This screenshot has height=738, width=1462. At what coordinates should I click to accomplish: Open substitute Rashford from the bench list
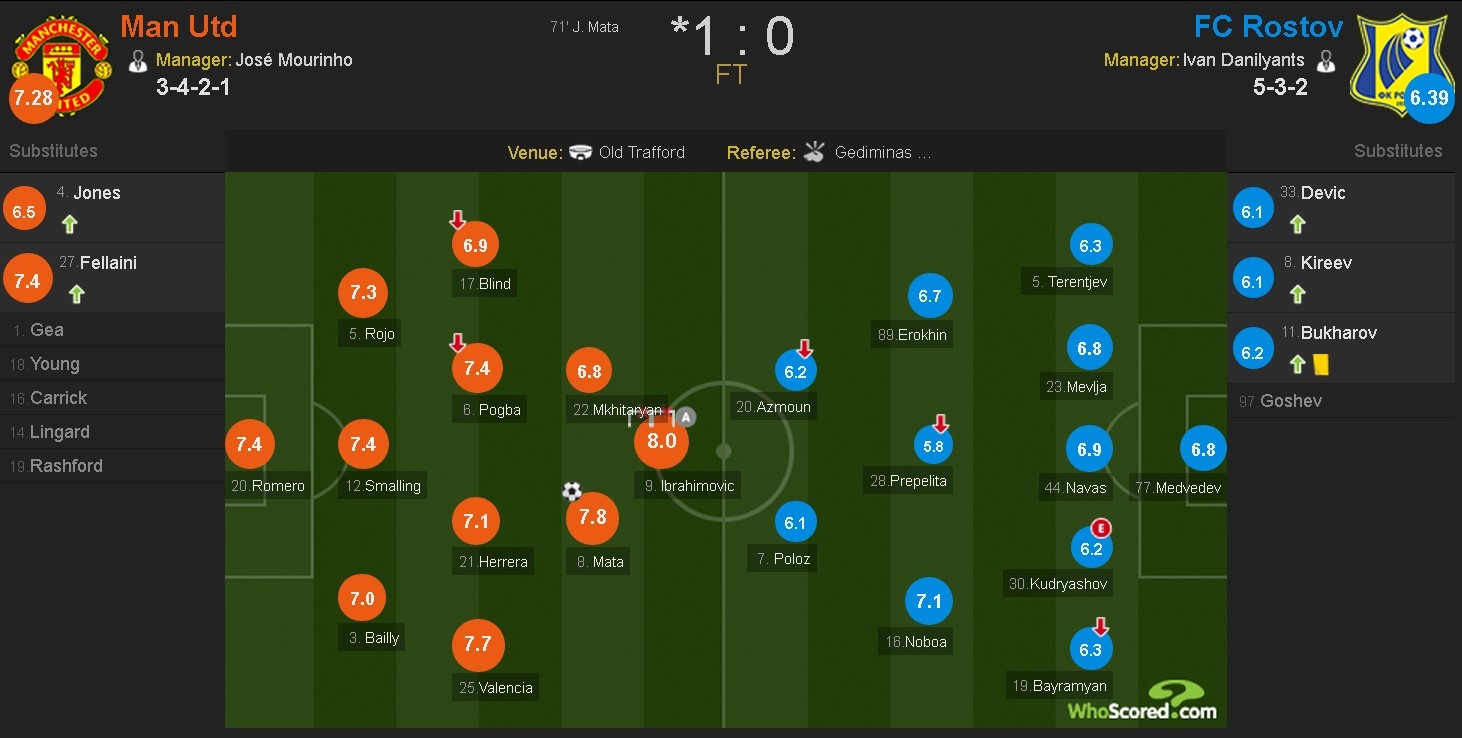(x=66, y=466)
